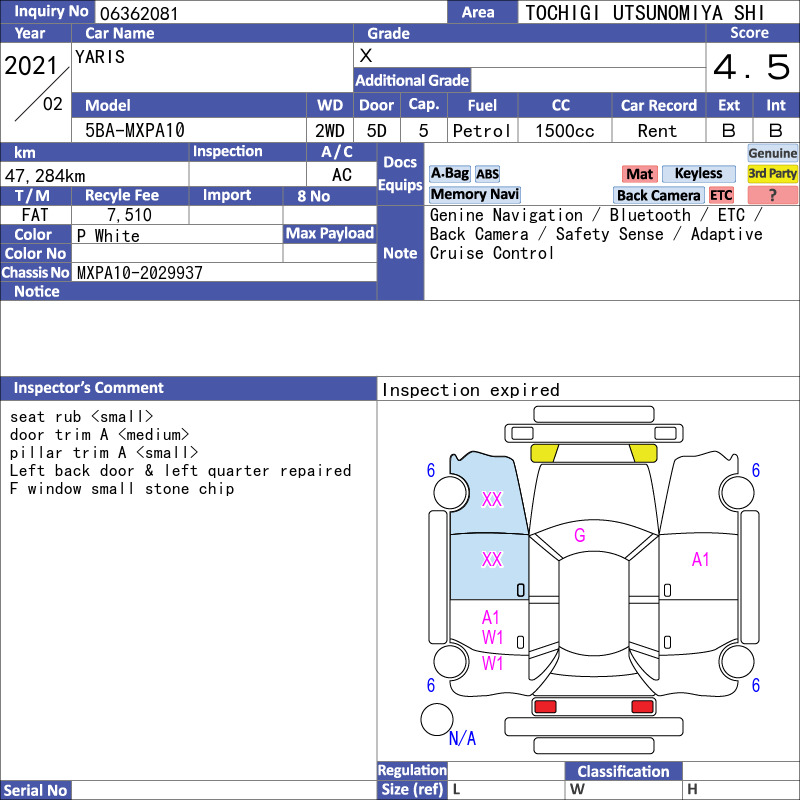This screenshot has height=800, width=800.
Task: Click the A1 mark on right door
Action: [x=700, y=560]
